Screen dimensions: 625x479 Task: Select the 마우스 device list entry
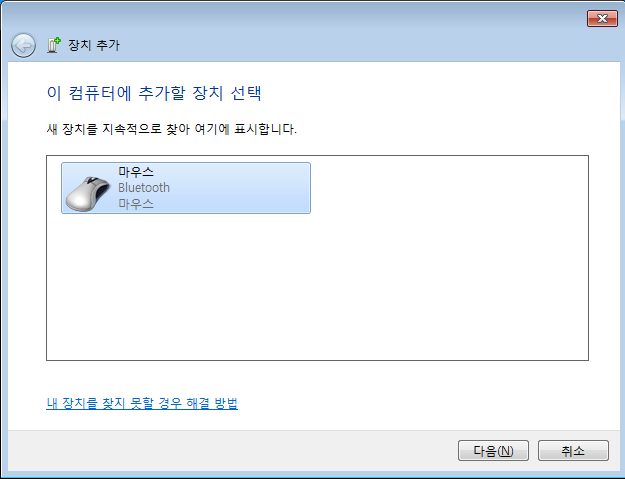186,188
